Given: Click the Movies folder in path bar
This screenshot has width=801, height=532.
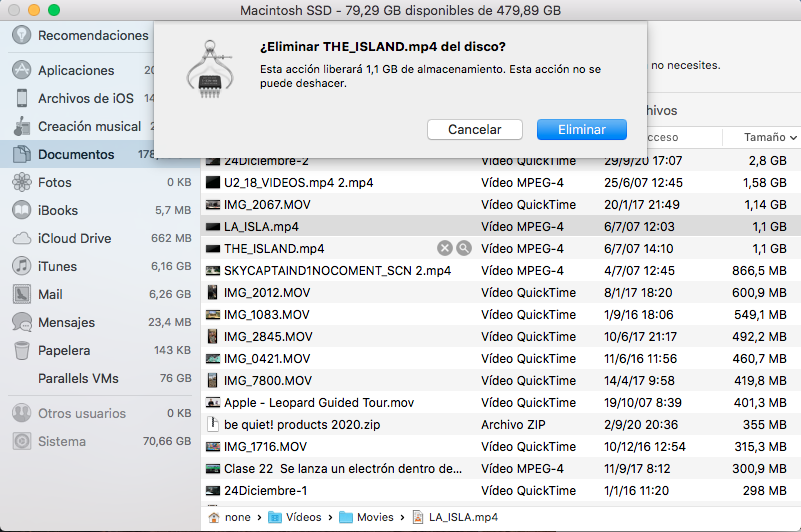Looking at the screenshot, I should coord(366,517).
